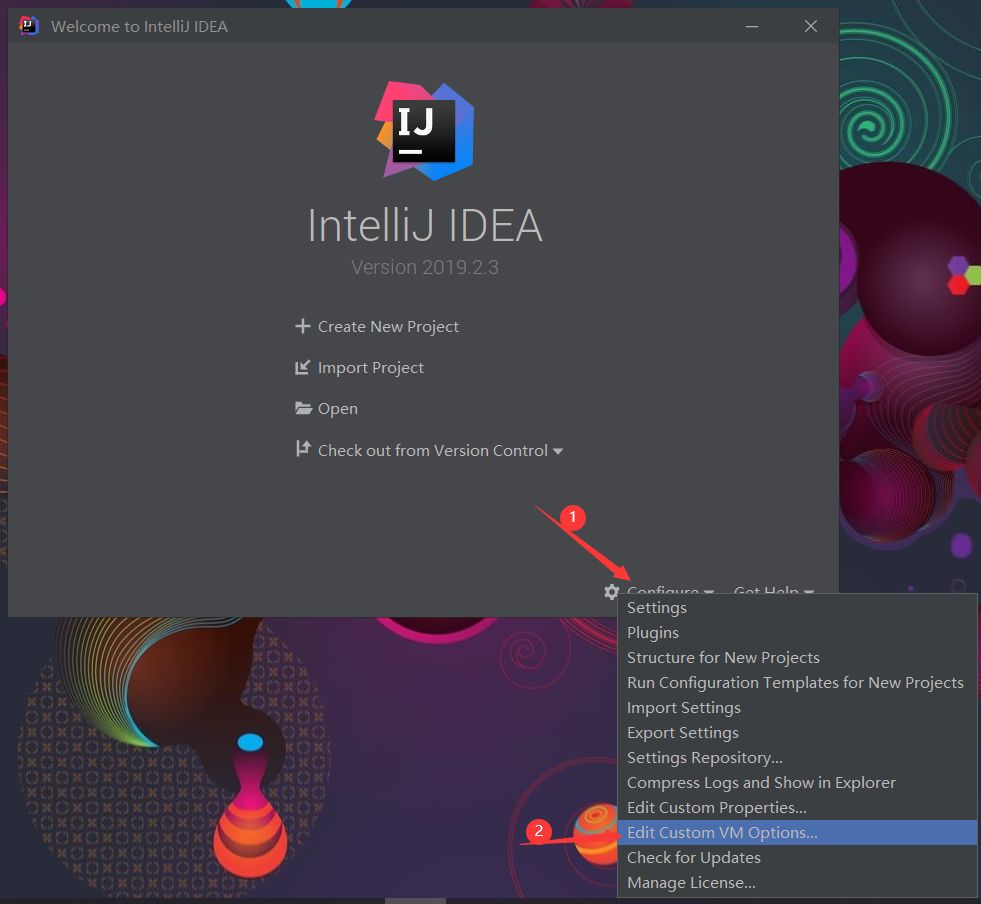Screen dimensions: 981x904
Task: Open Settings Repository... entry
Action: [797, 758]
